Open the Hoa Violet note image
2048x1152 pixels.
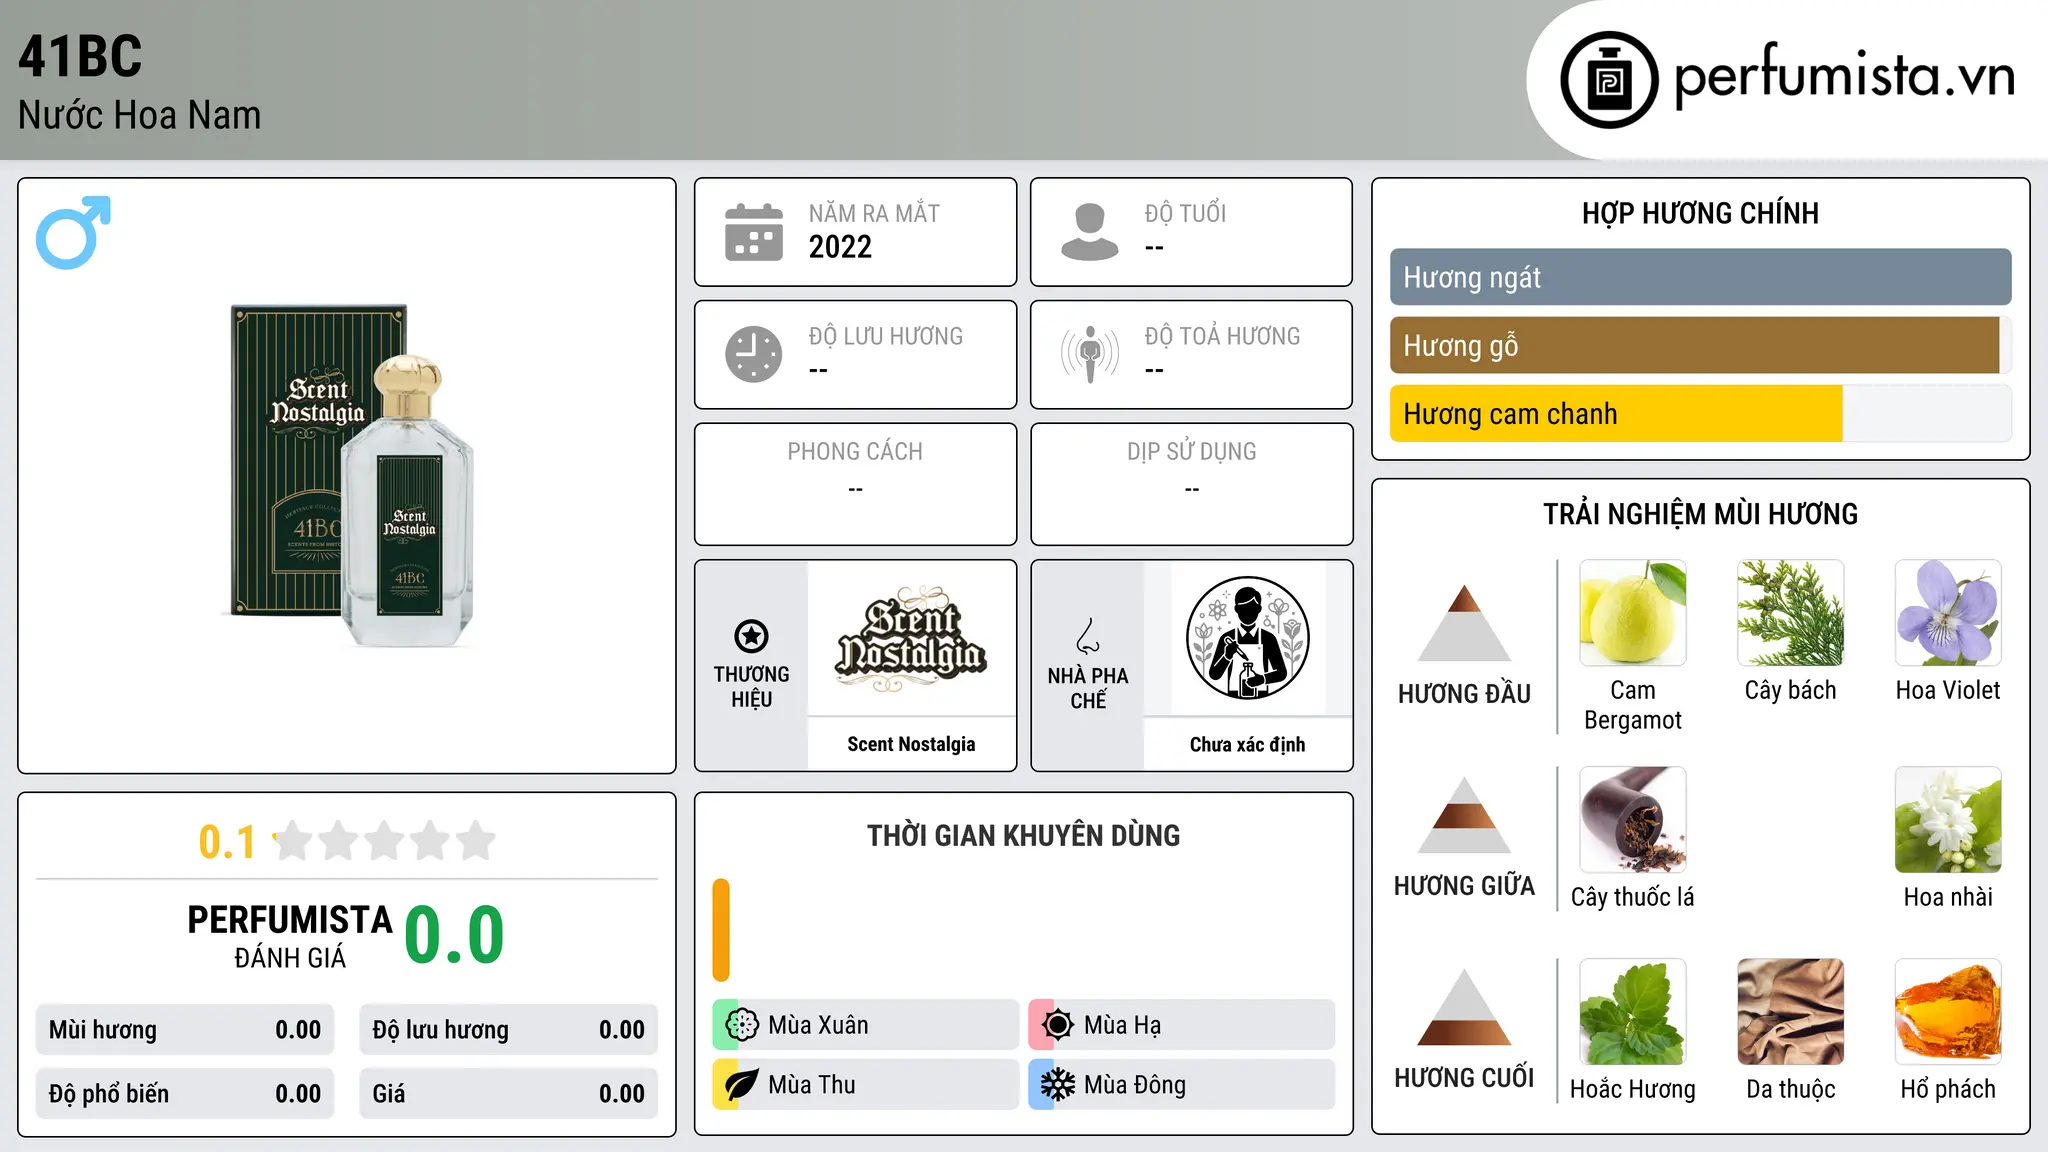pyautogui.click(x=1948, y=613)
